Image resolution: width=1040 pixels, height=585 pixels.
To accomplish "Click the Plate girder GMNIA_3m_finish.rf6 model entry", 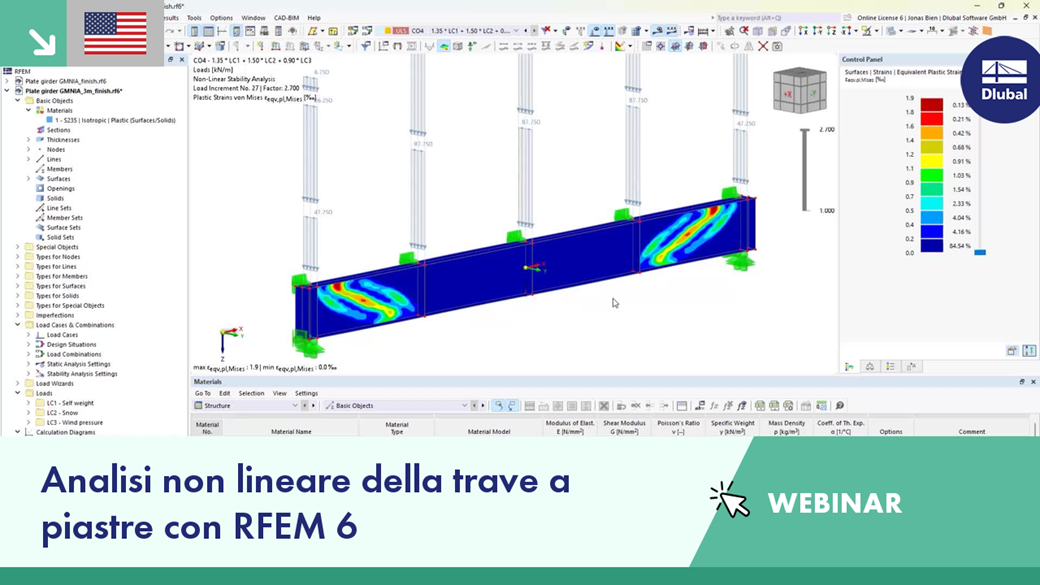I will pyautogui.click(x=75, y=91).
